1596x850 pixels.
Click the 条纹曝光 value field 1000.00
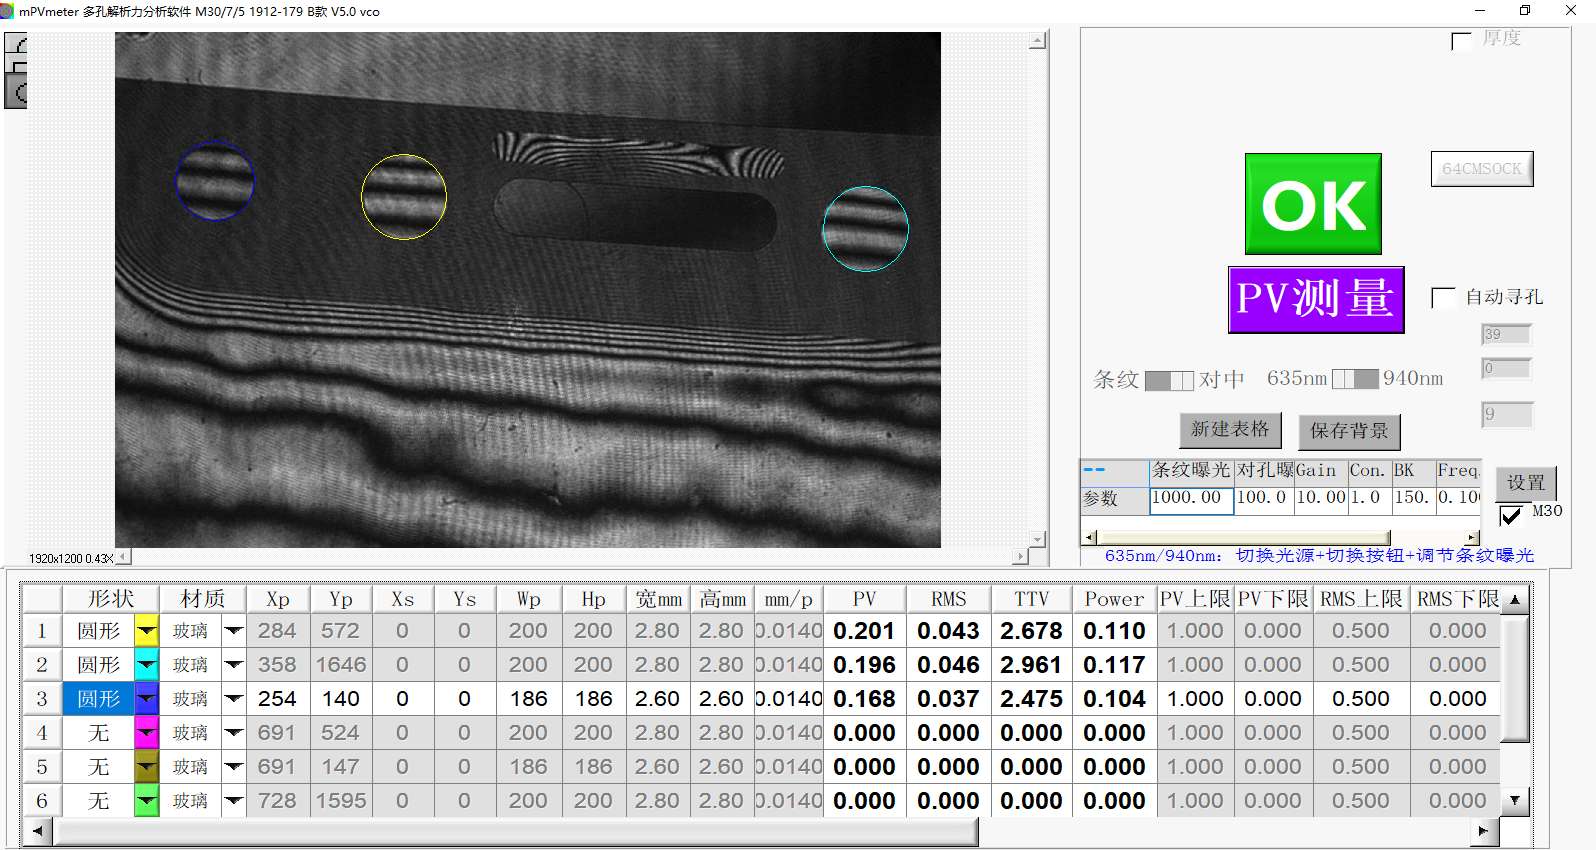[x=1190, y=498]
